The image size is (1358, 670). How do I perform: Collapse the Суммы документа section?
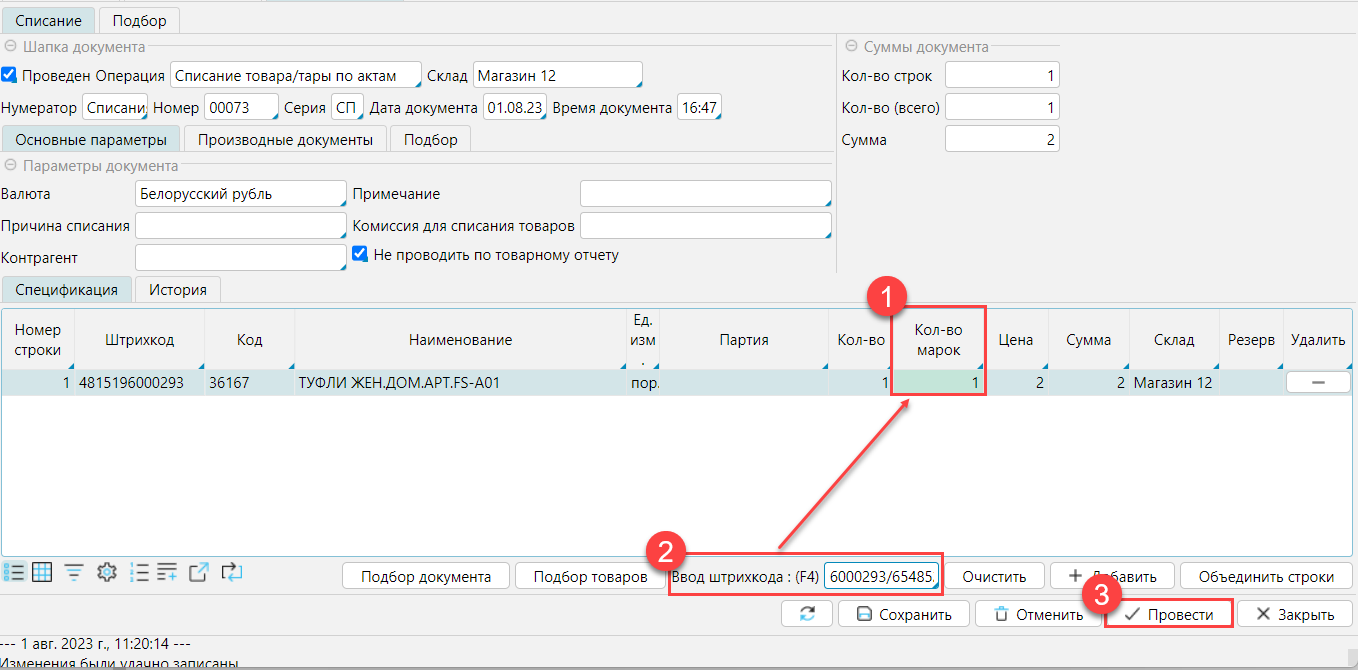click(852, 46)
